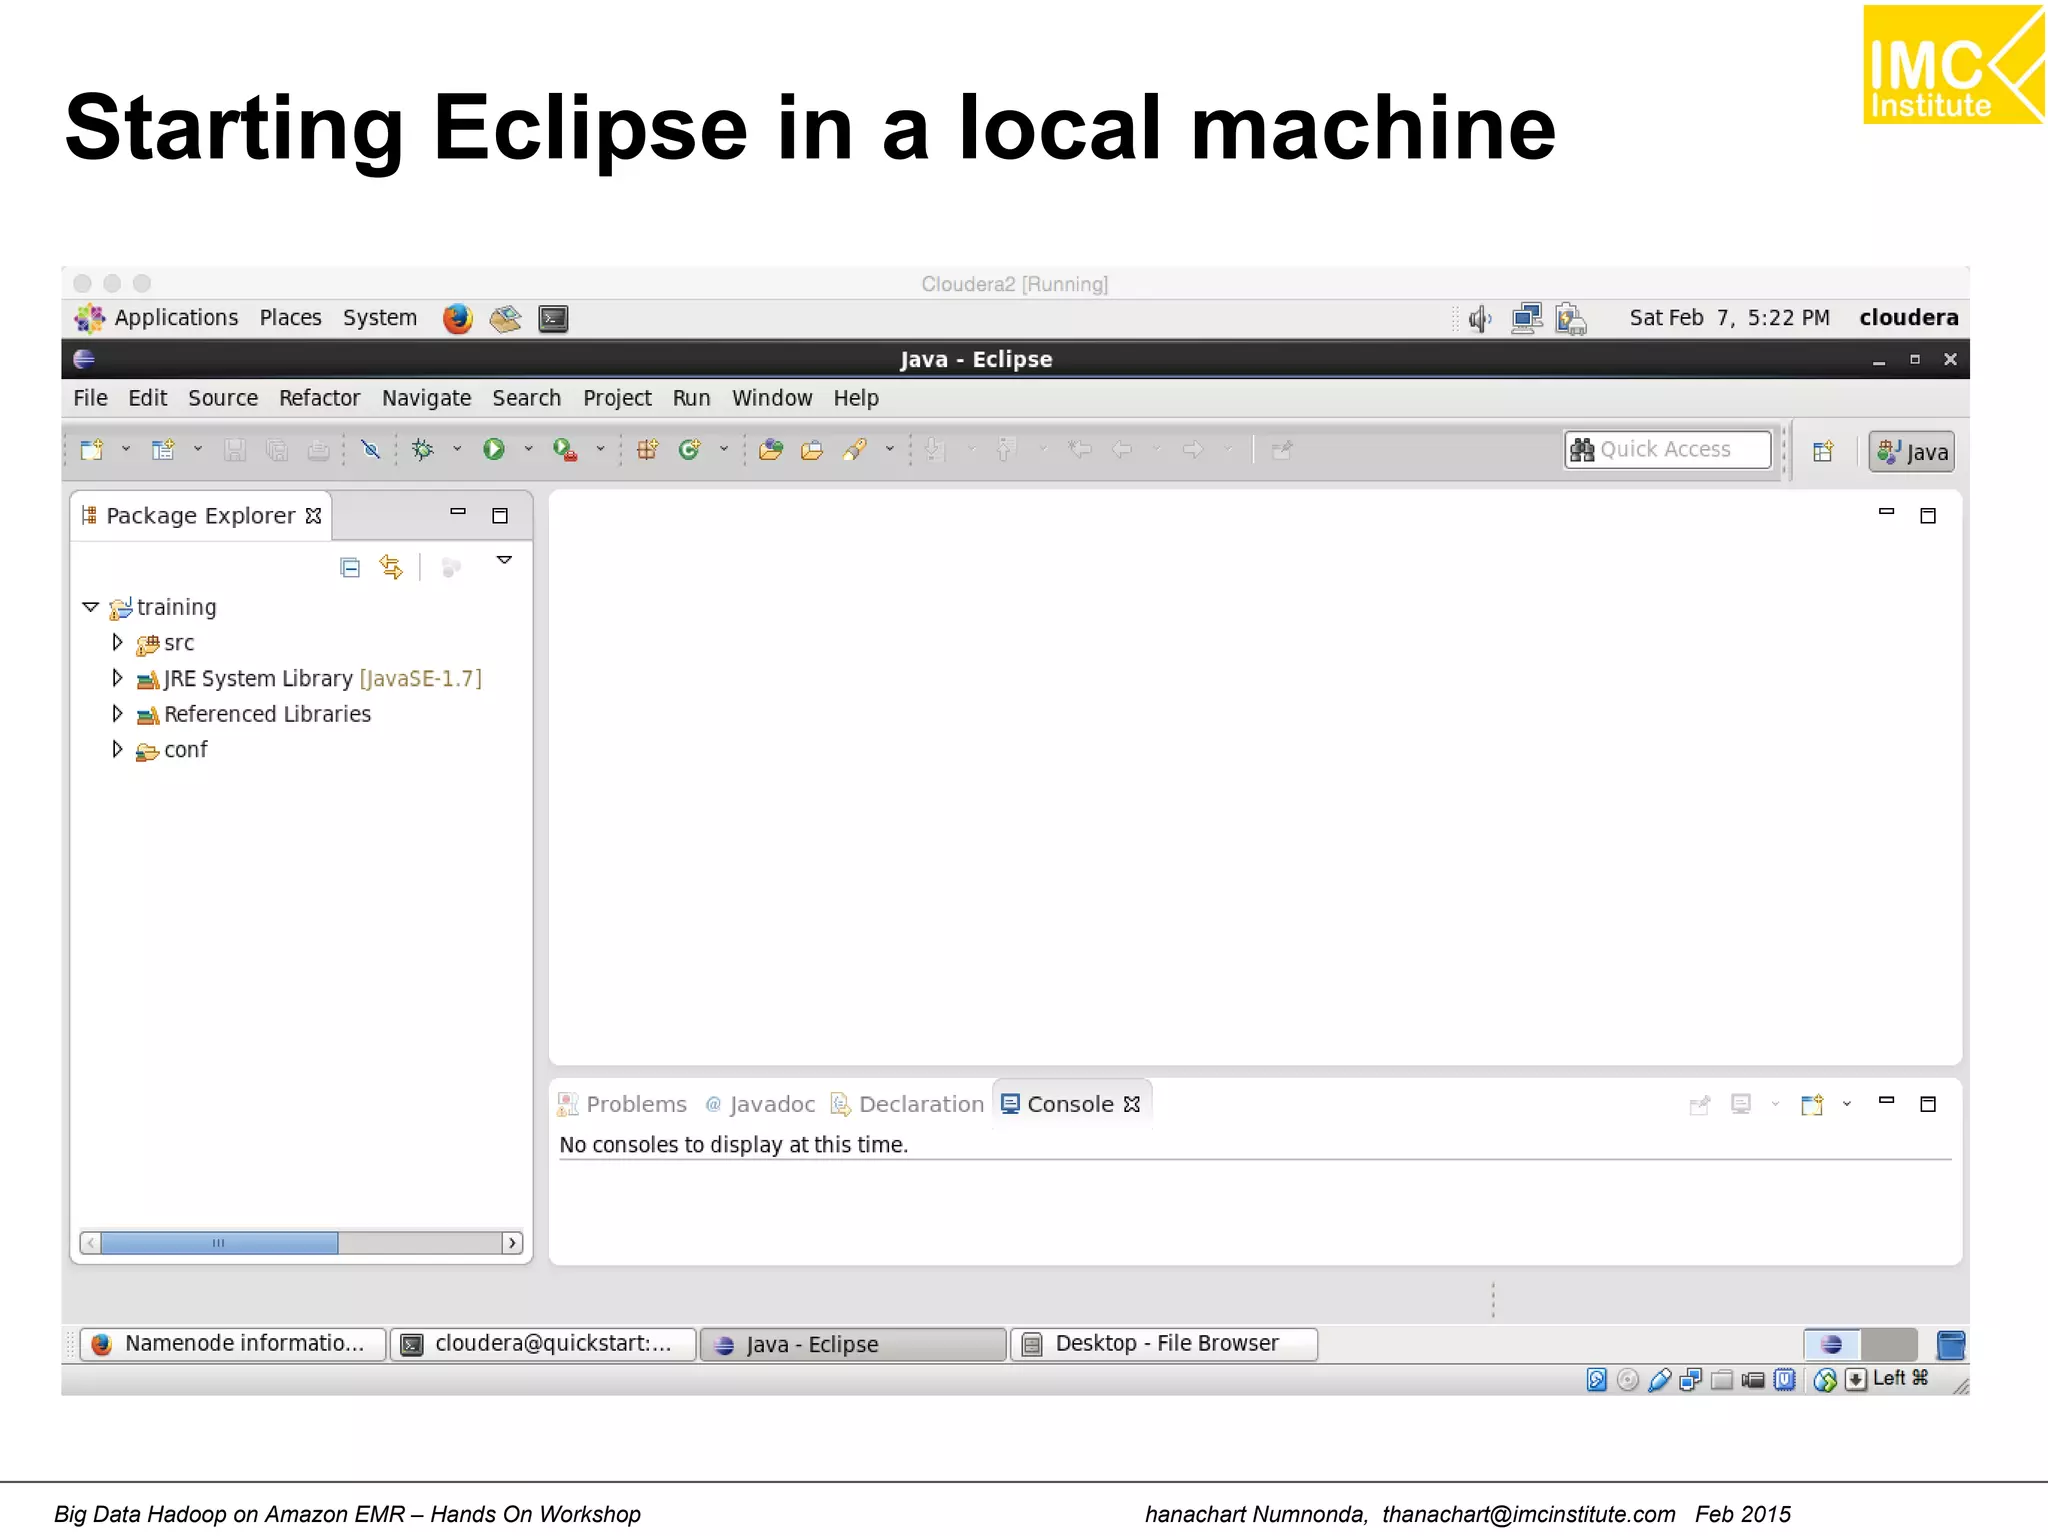Switch to the Declaration tab
Viewport: 2048px width, 1536px height.
coord(908,1104)
